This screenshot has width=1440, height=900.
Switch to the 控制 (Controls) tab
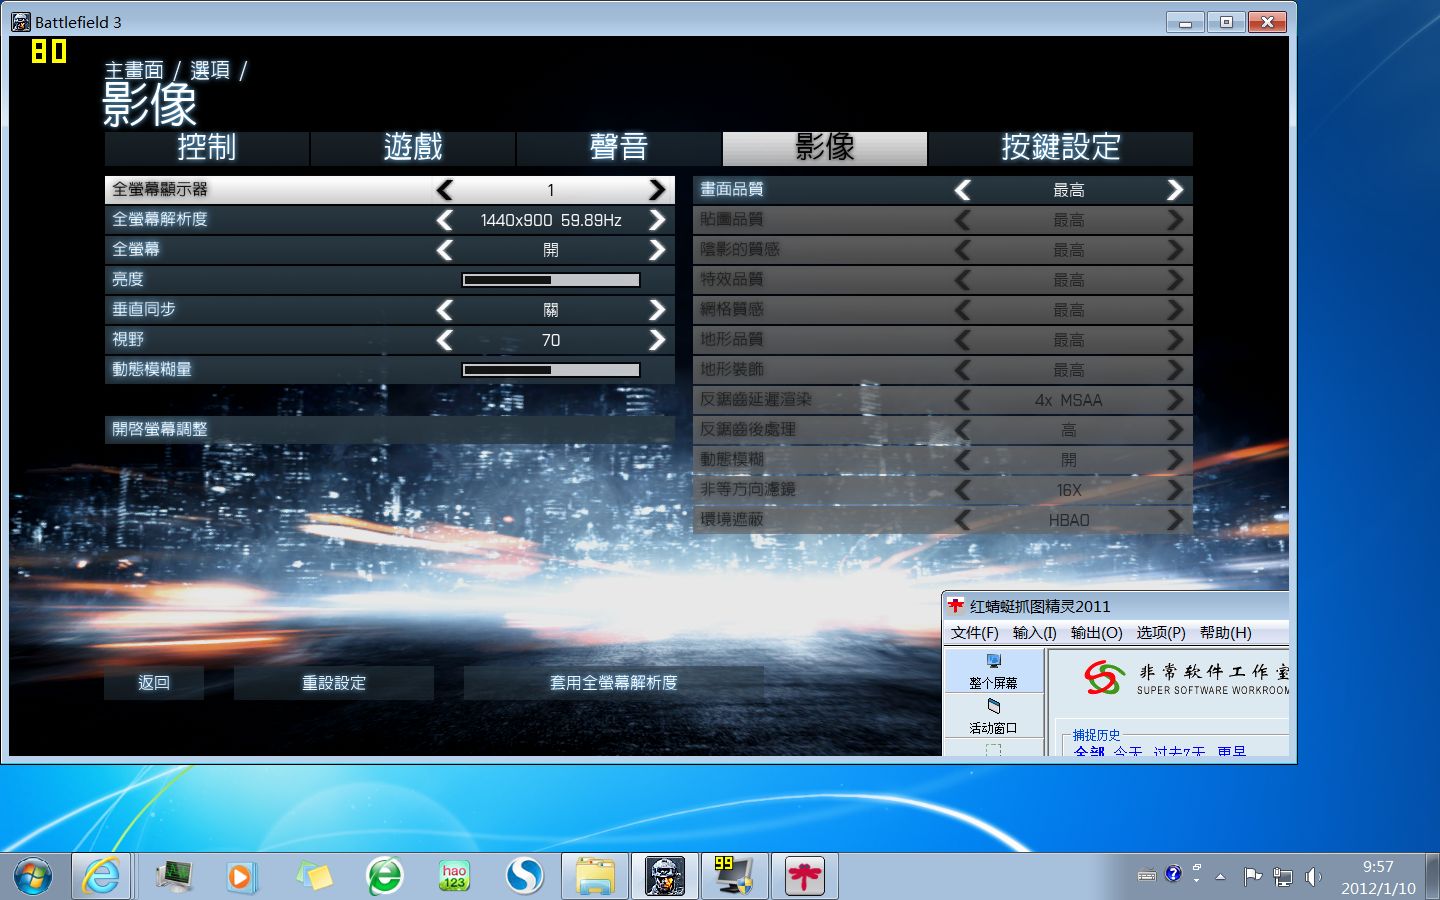coord(207,148)
